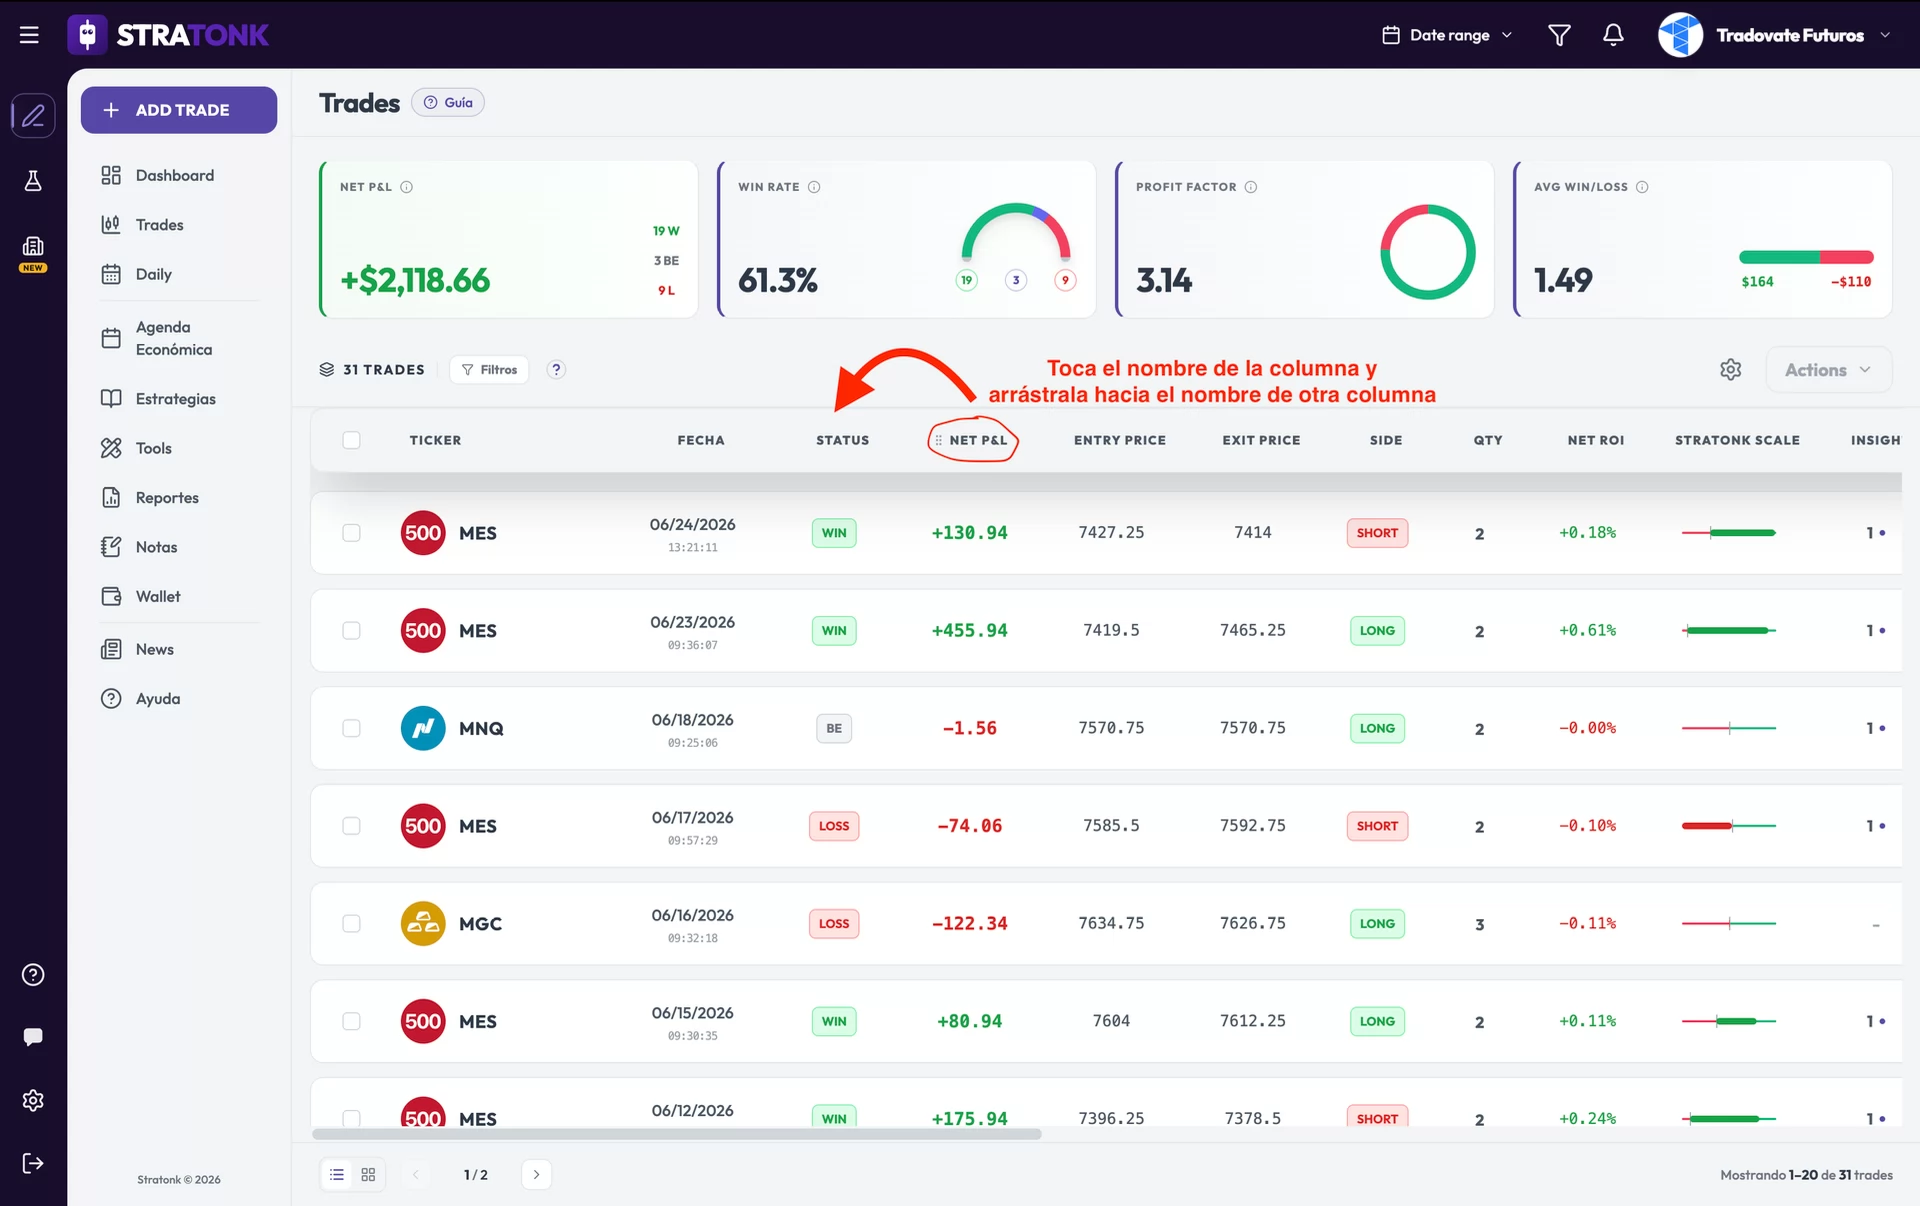Open the Actions dropdown
The image size is (1920, 1206).
tap(1828, 369)
